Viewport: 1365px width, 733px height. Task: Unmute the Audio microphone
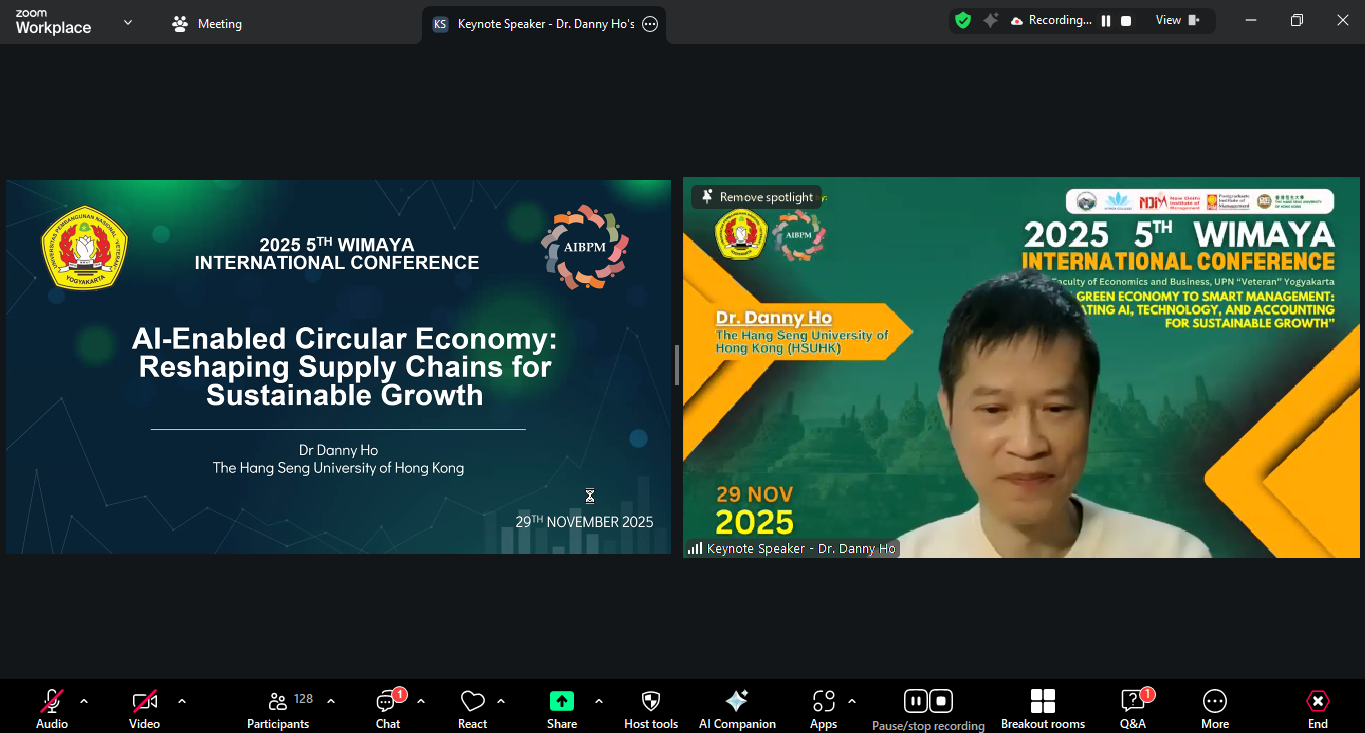52,708
